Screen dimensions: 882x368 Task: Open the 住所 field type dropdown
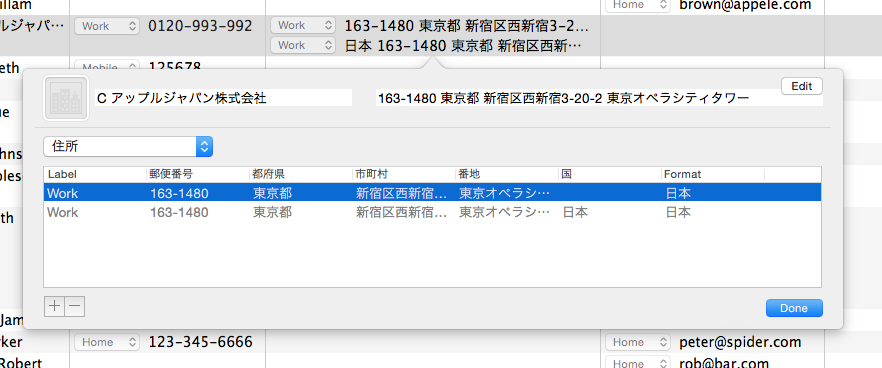pos(128,147)
